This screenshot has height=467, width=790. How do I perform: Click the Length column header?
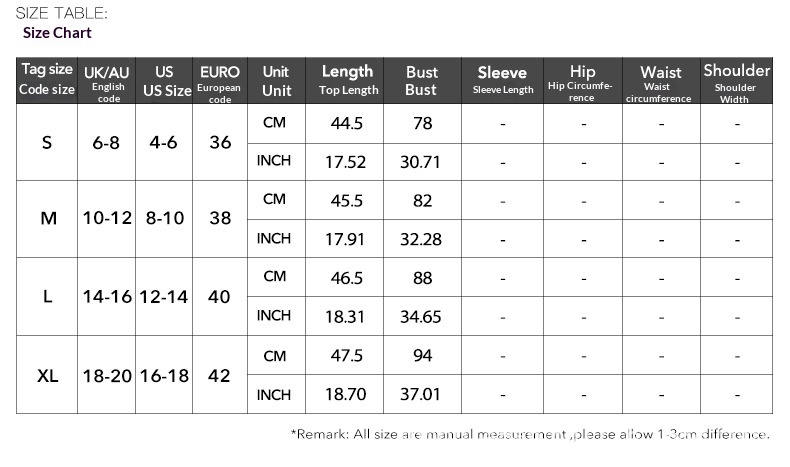(x=347, y=80)
